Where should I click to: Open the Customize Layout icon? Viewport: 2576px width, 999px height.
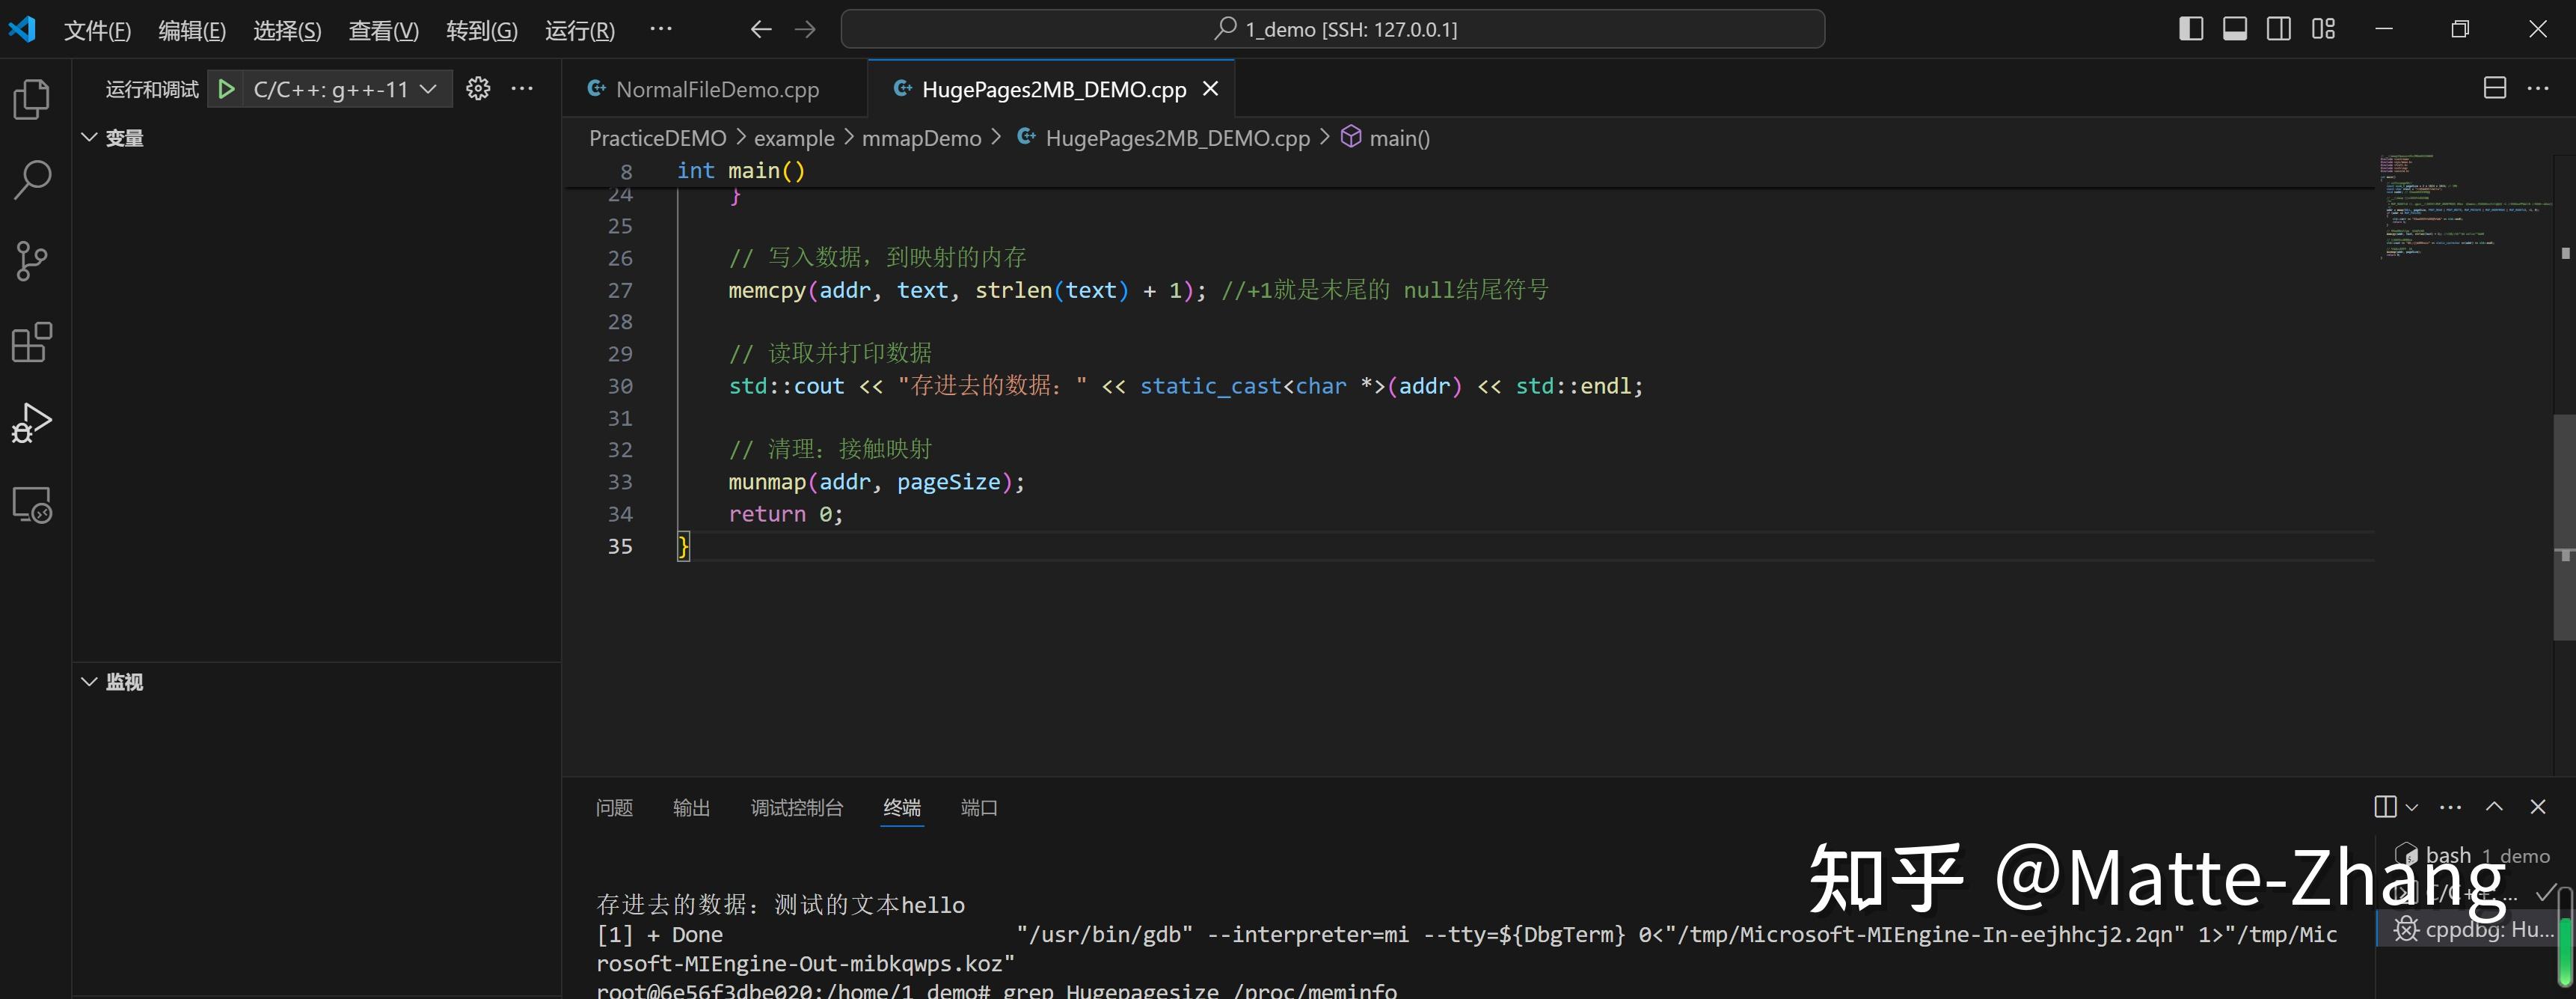(x=2323, y=28)
